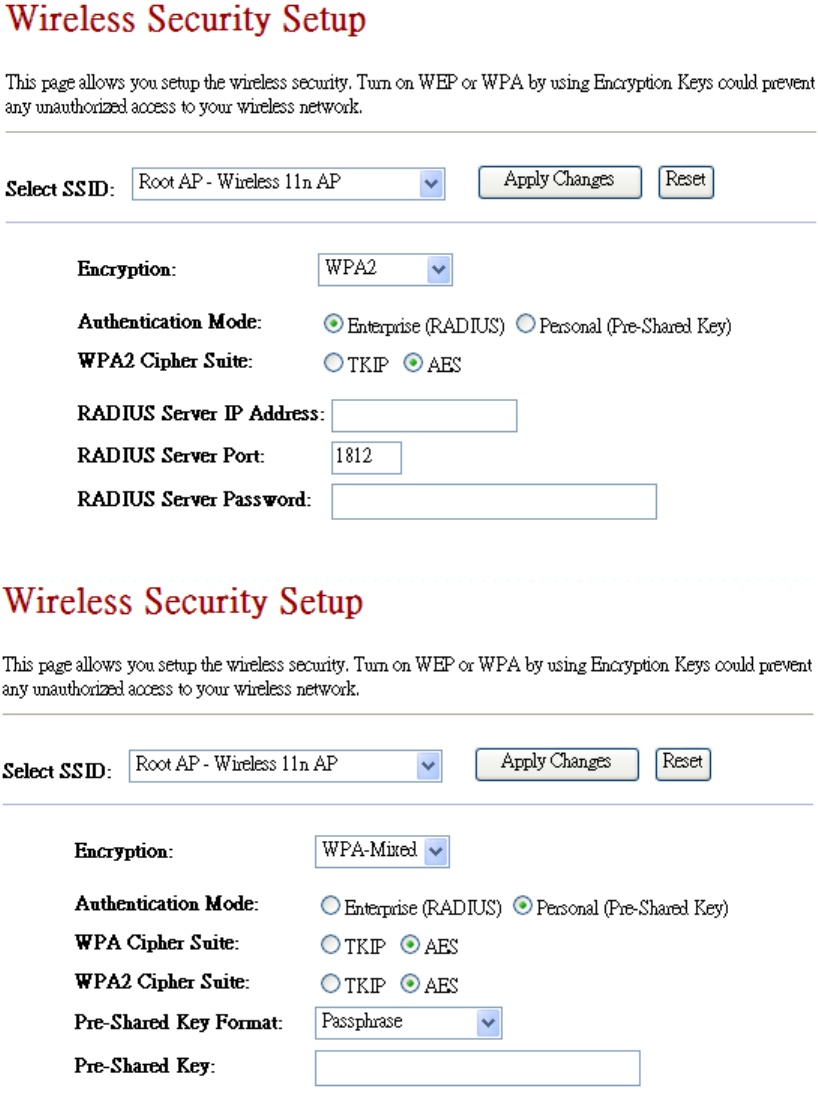Open the WPA-Mixed Encryption dropdown
Screen dimensions: 818x1097
[382, 851]
